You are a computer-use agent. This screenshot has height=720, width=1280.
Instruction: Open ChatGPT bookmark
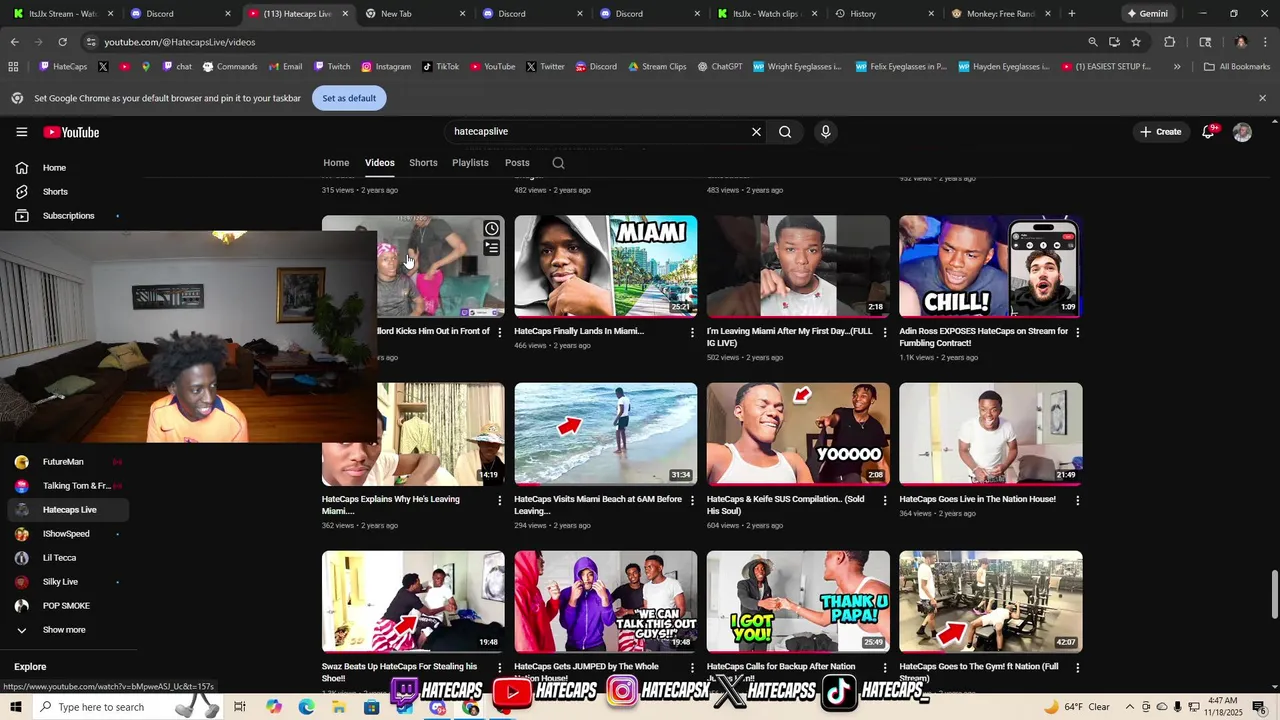(x=720, y=67)
